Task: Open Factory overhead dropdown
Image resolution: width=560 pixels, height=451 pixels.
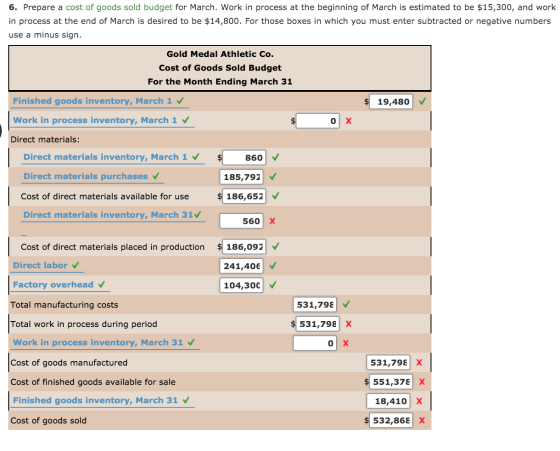Action: pyautogui.click(x=59, y=285)
